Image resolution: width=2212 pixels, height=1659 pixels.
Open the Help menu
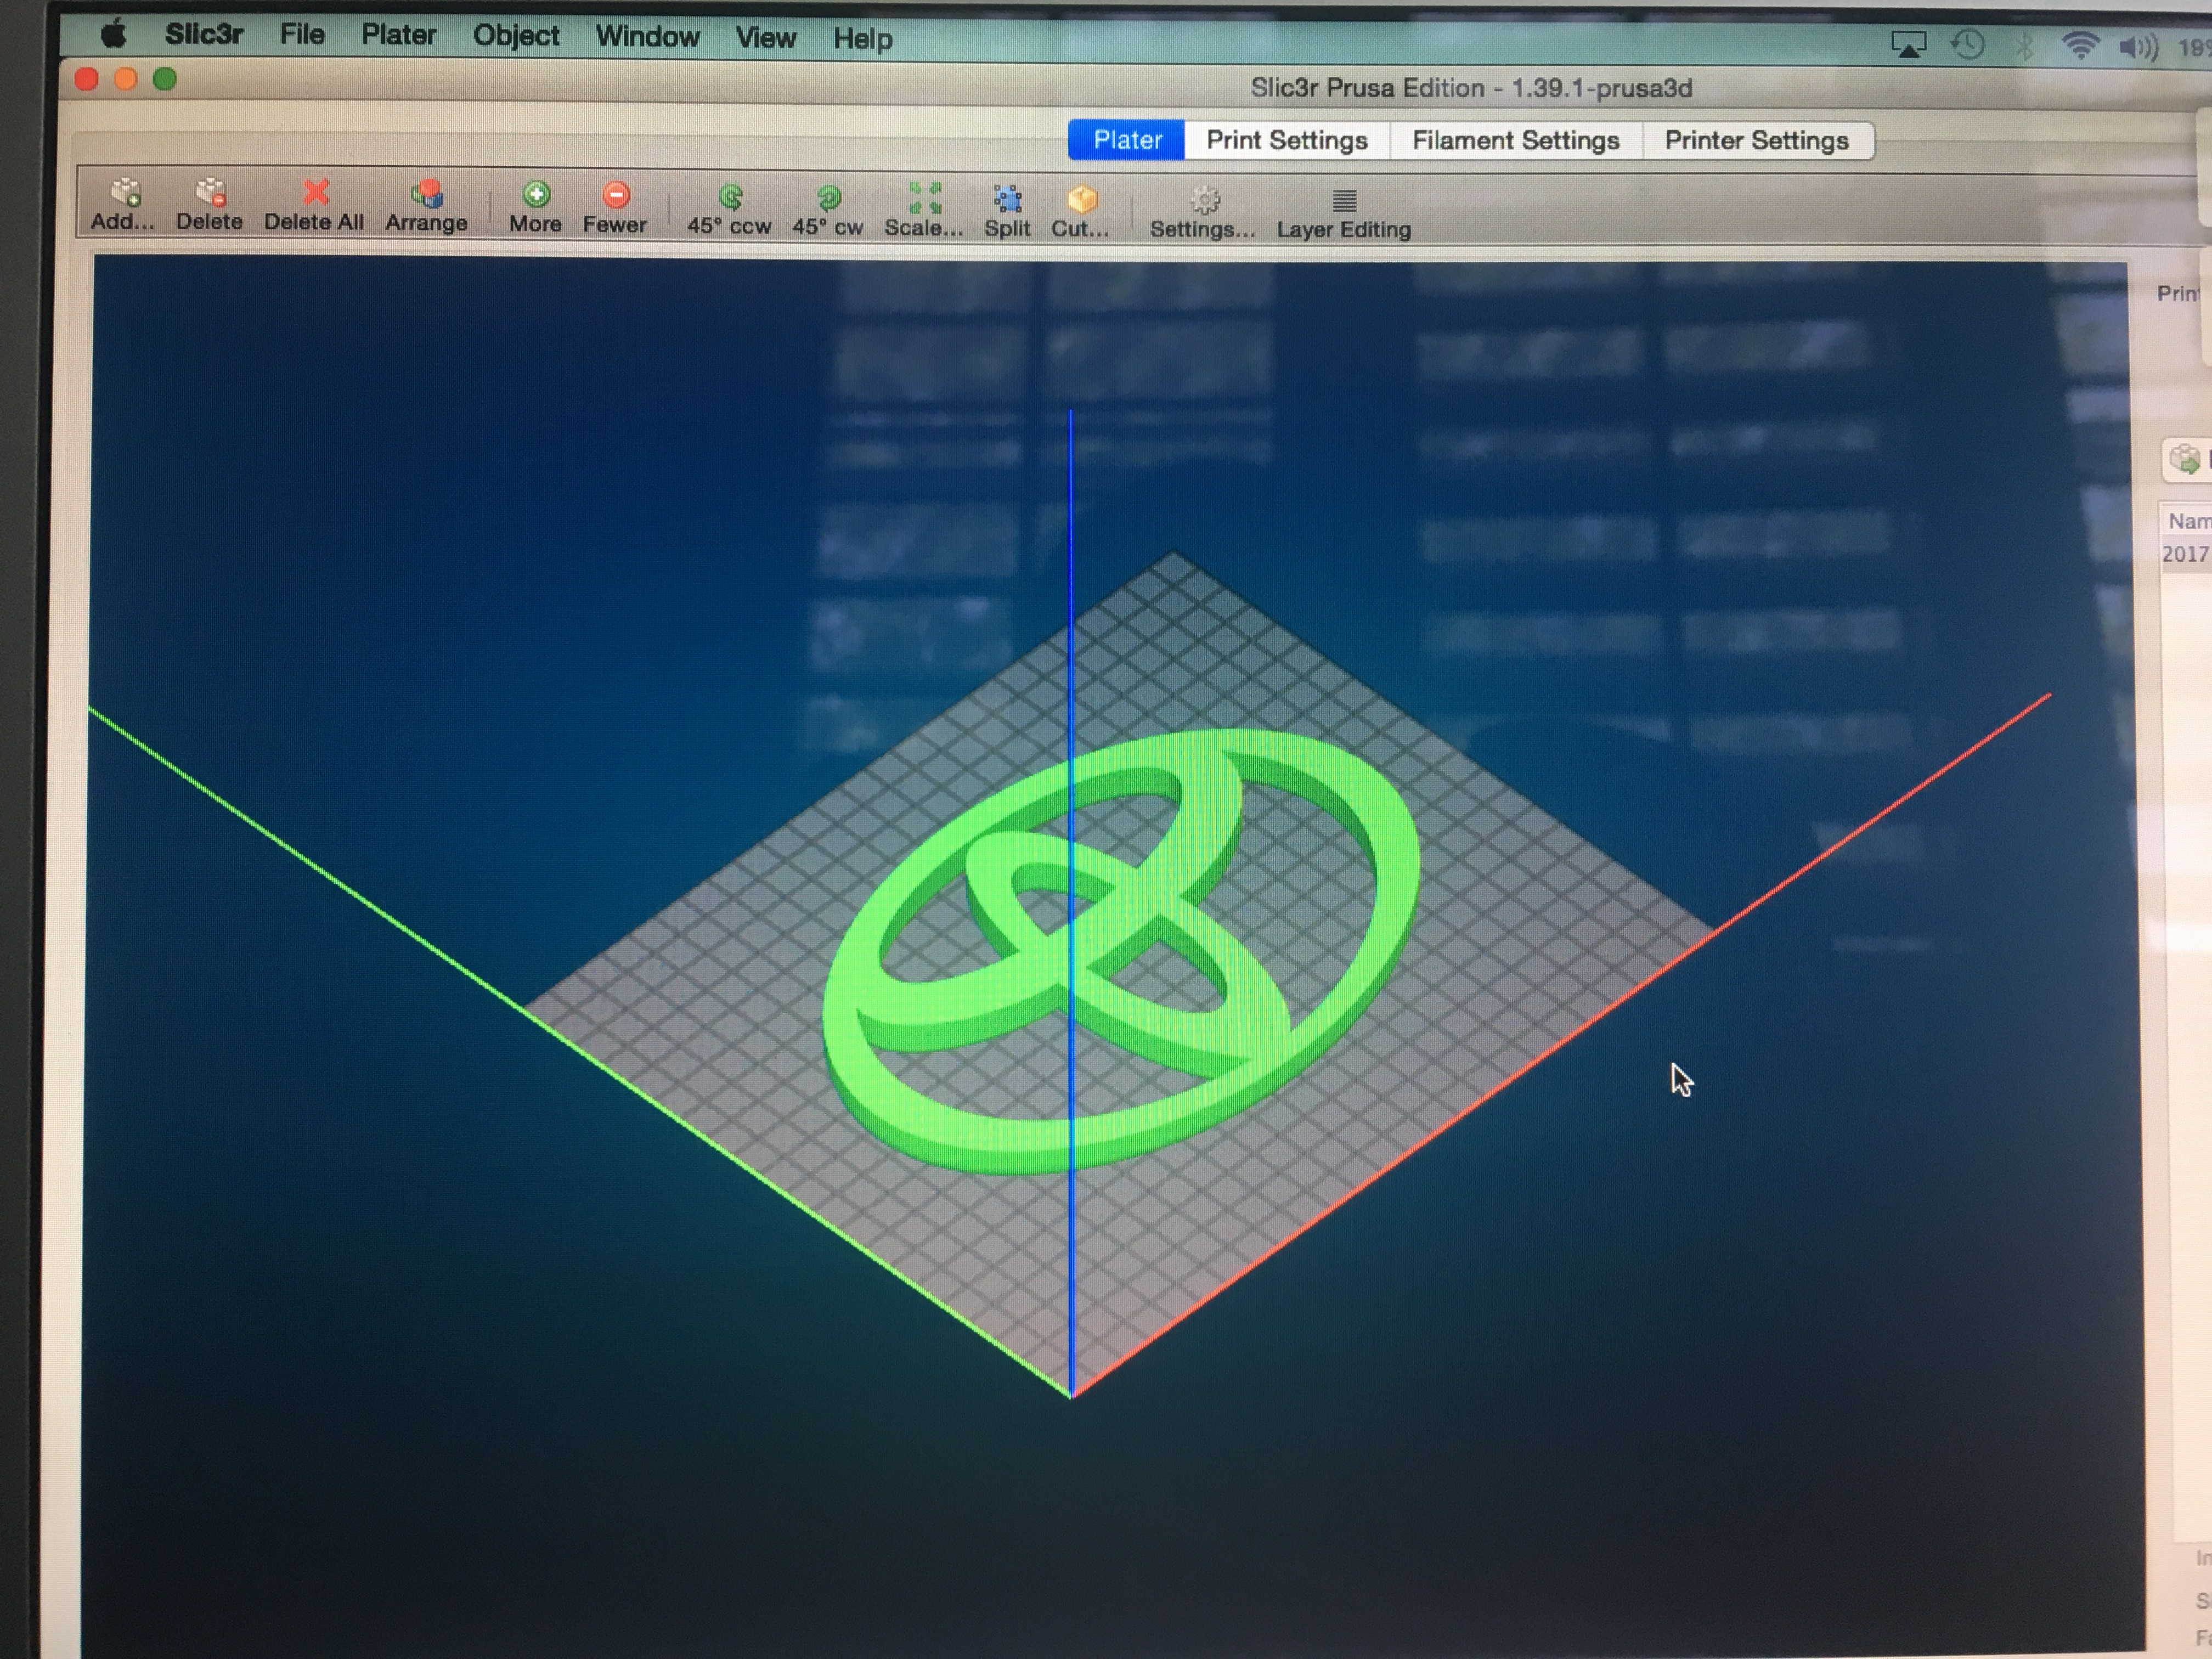point(863,38)
